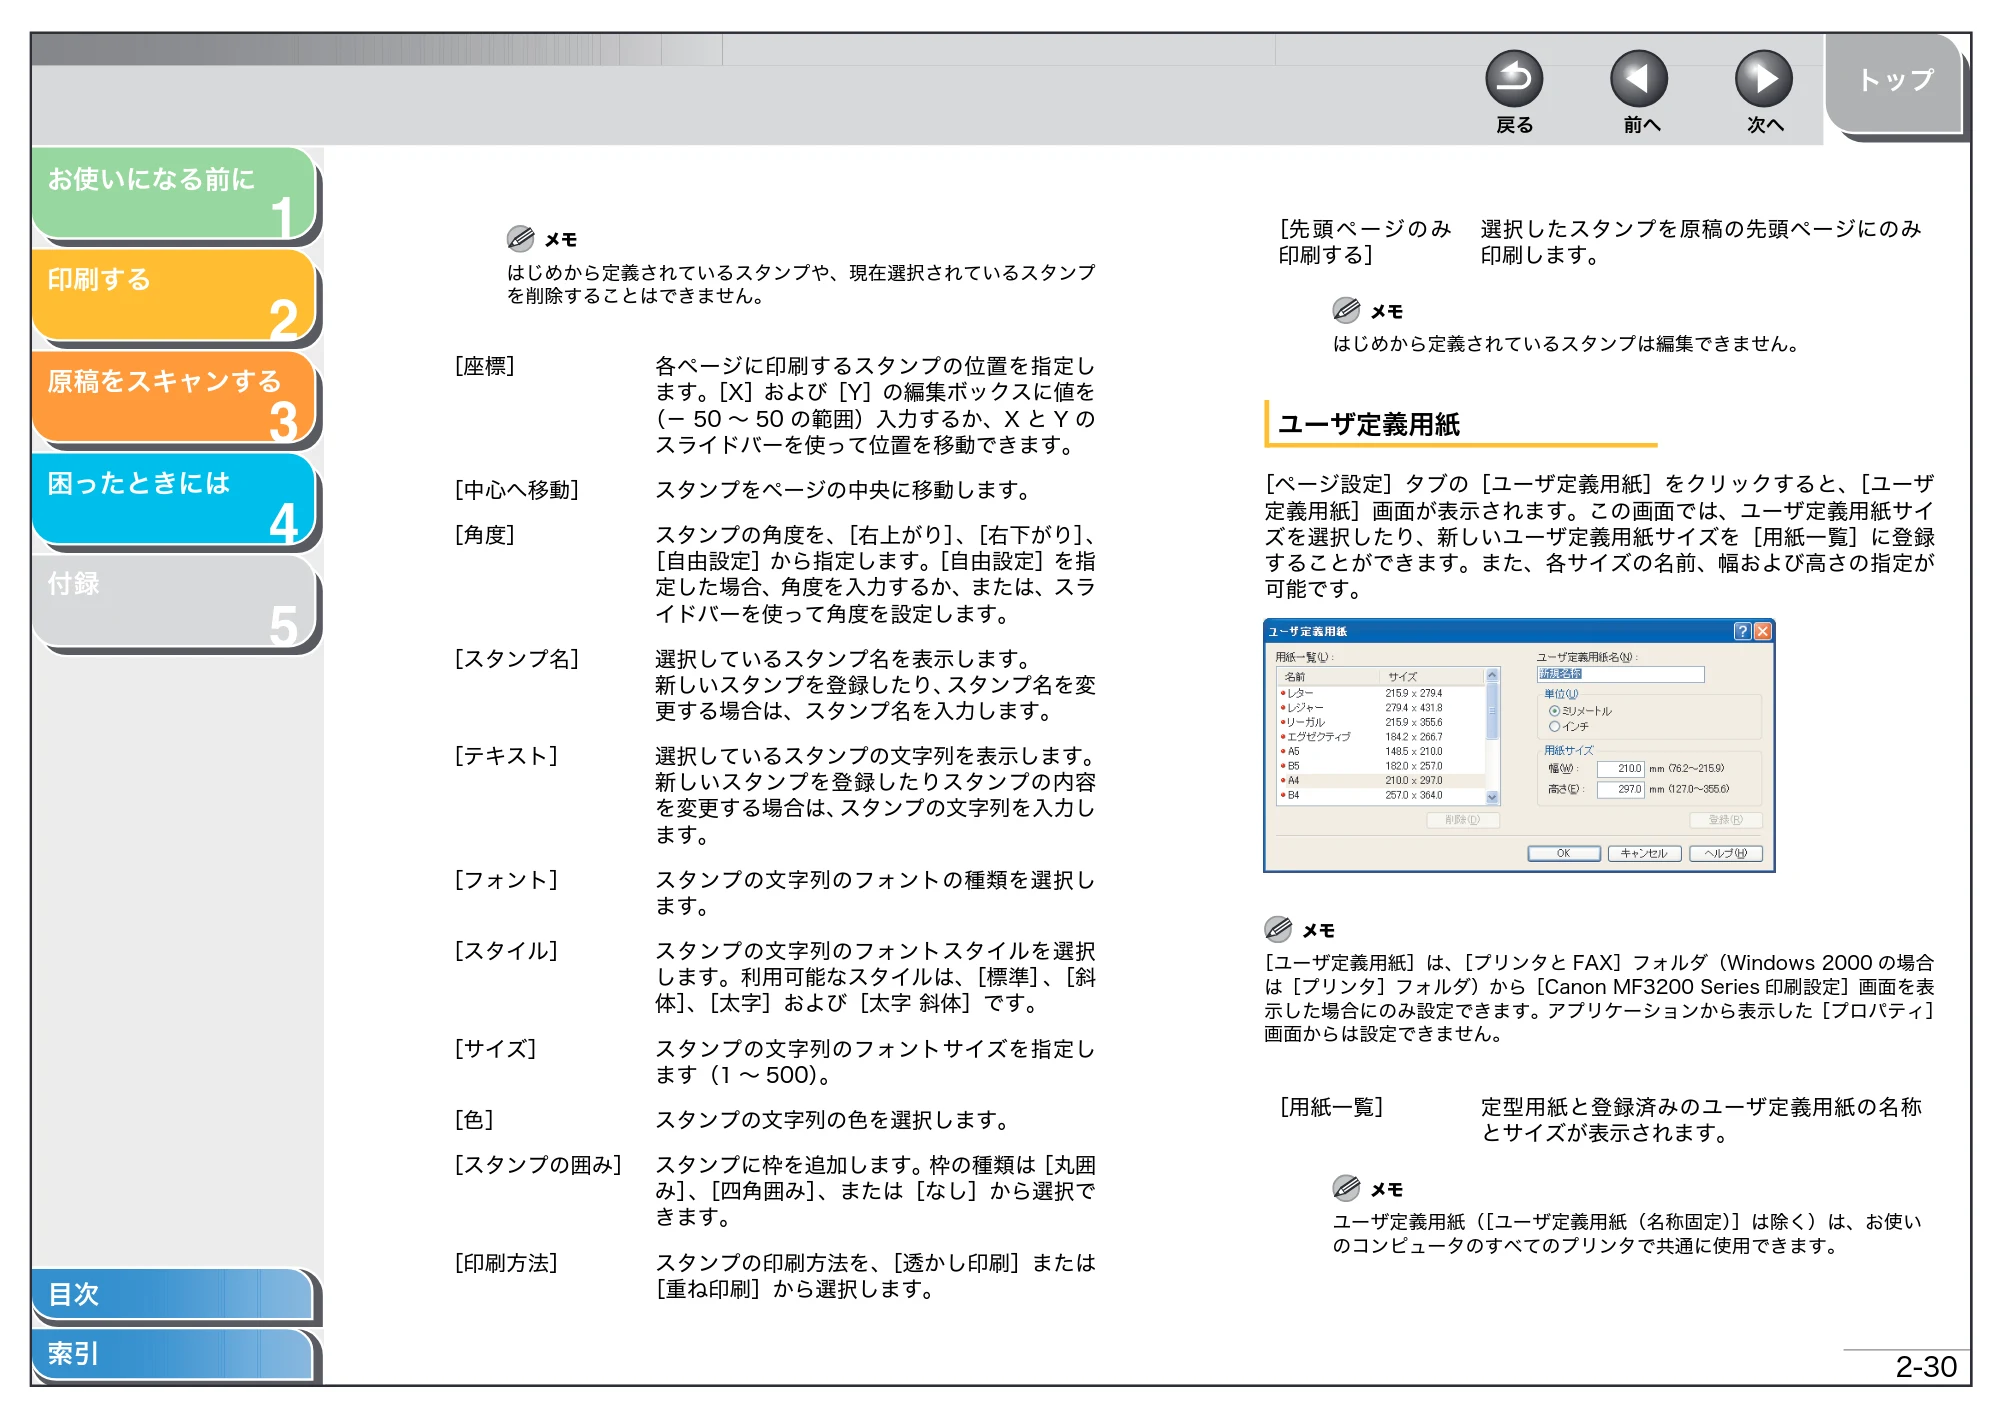Click the 戻る back icon
Screen dimensions: 2000x1415
click(1513, 79)
